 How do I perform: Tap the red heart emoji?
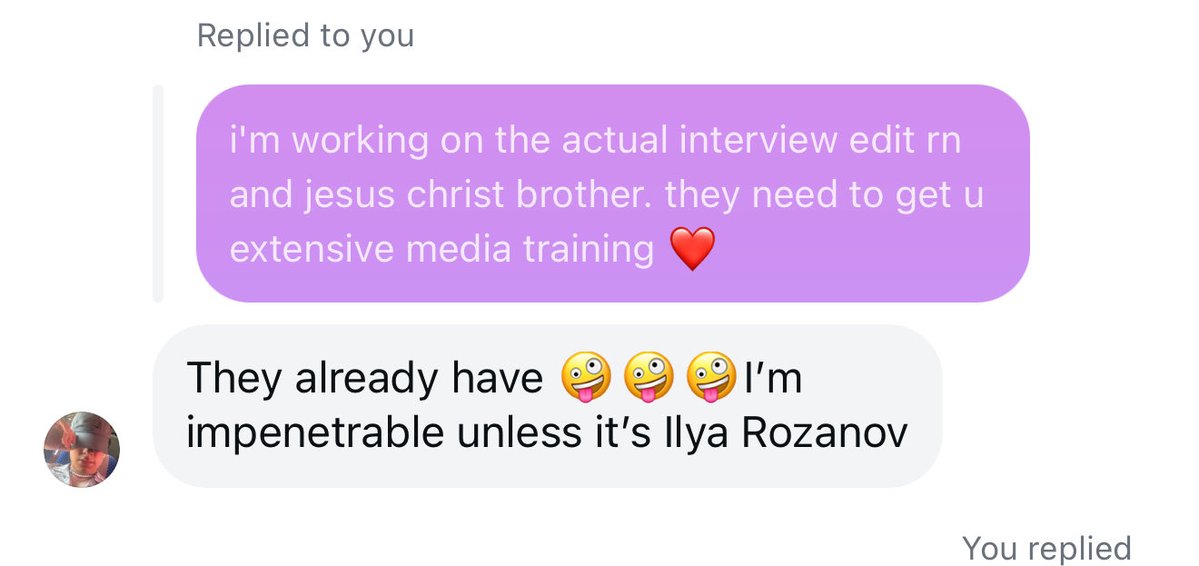693,249
